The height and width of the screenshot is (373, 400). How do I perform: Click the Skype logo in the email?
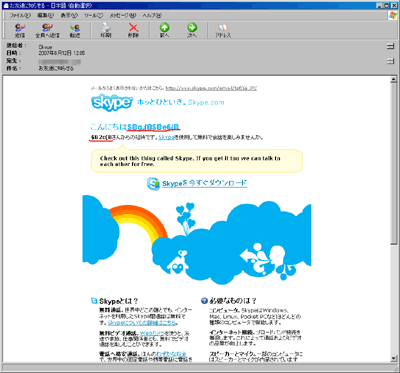click(x=112, y=102)
